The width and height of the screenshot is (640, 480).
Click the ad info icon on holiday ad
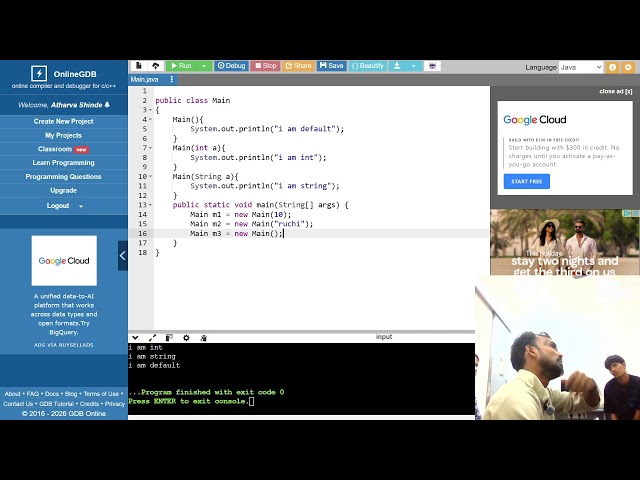628,213
